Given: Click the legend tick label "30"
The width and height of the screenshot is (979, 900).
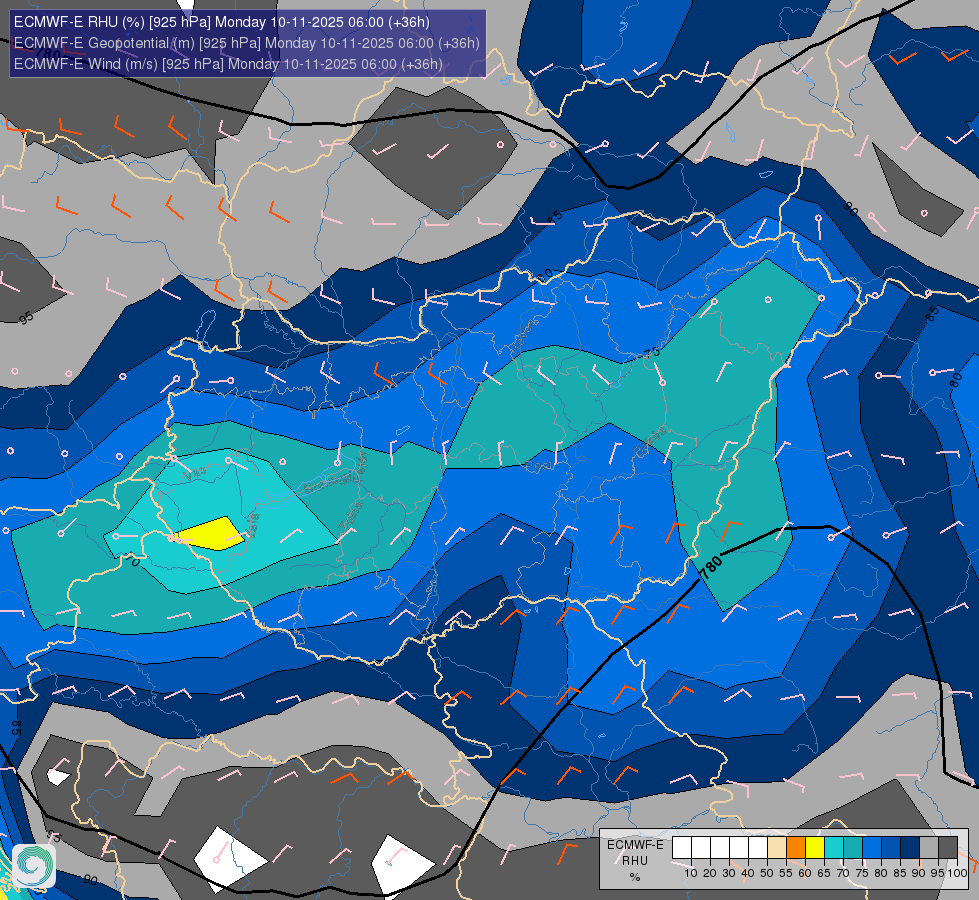Looking at the screenshot, I should tap(729, 873).
